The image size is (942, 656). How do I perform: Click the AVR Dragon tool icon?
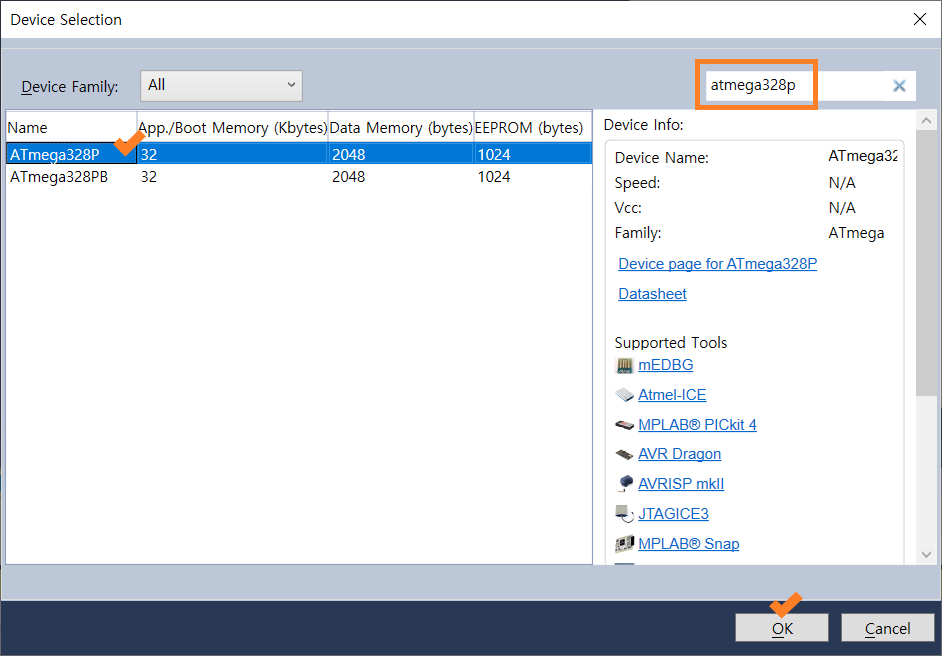625,454
